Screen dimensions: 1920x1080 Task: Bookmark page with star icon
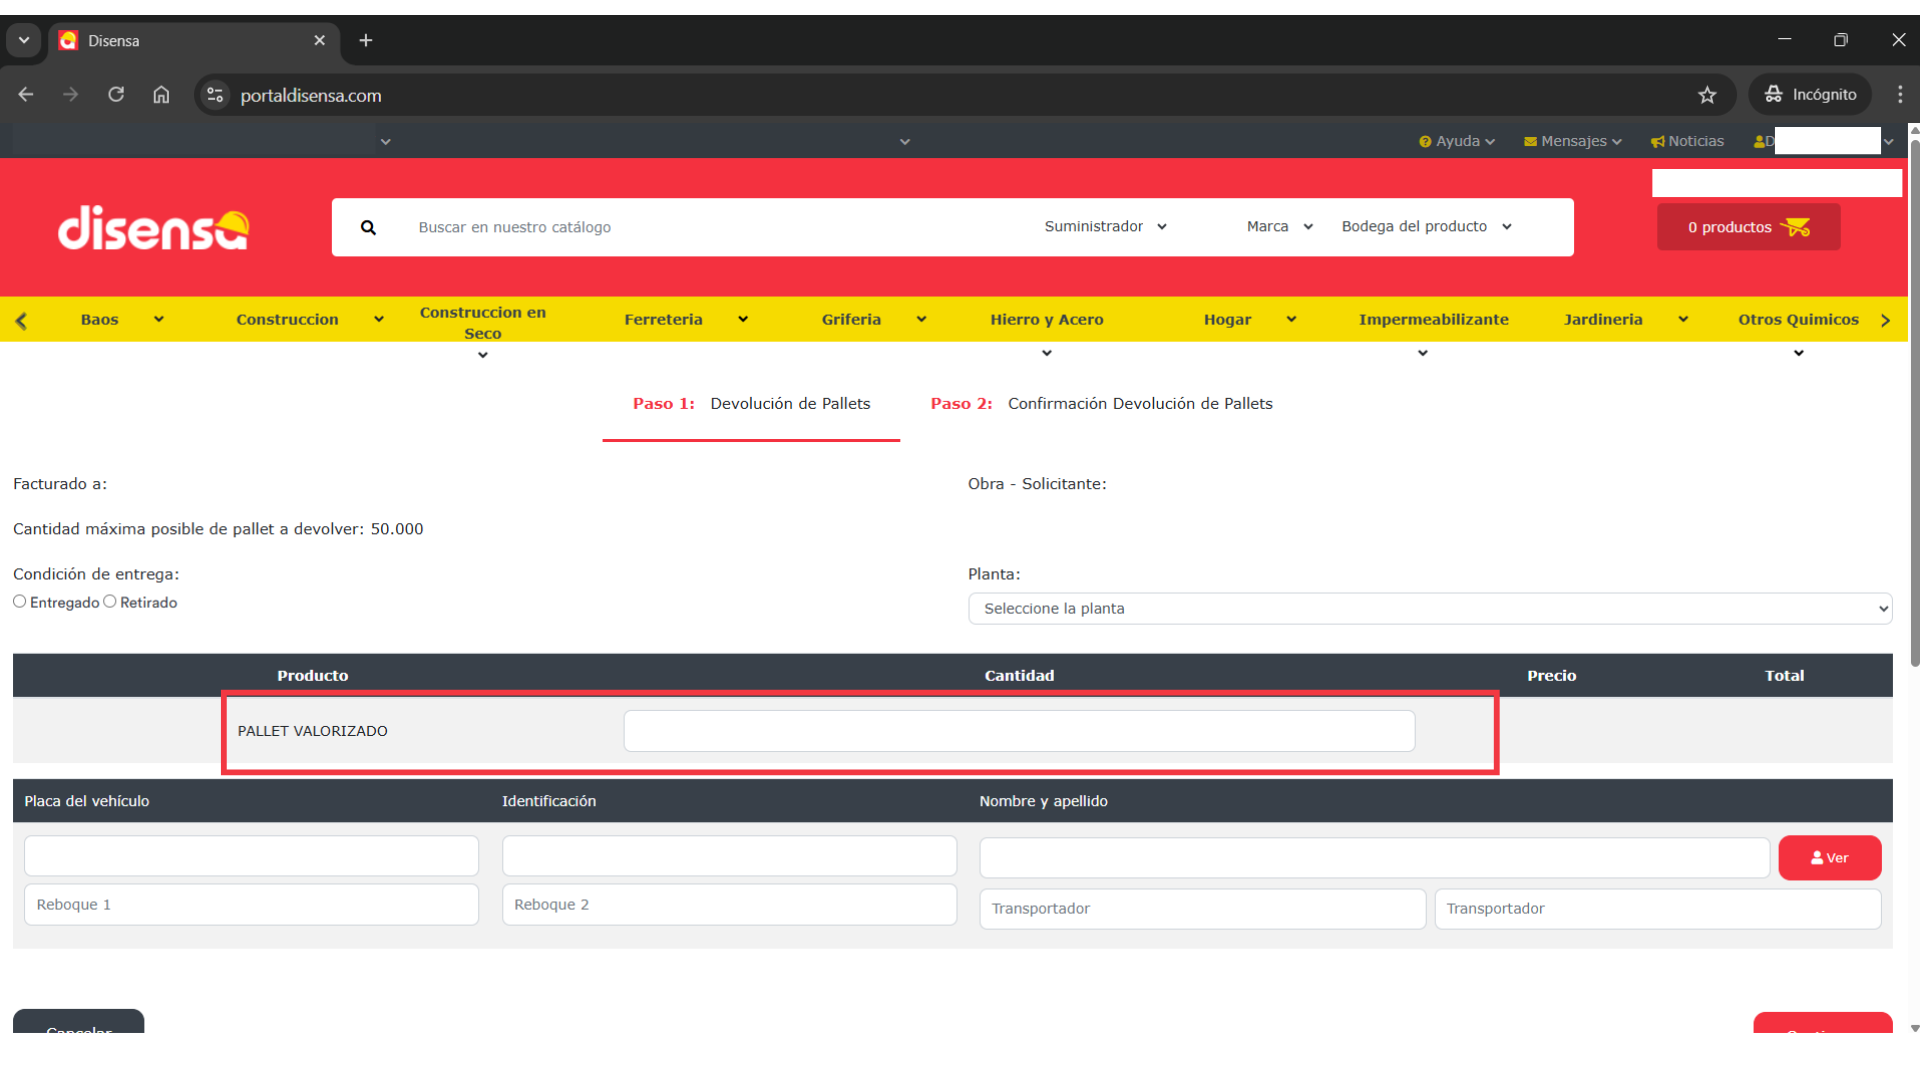tap(1707, 95)
